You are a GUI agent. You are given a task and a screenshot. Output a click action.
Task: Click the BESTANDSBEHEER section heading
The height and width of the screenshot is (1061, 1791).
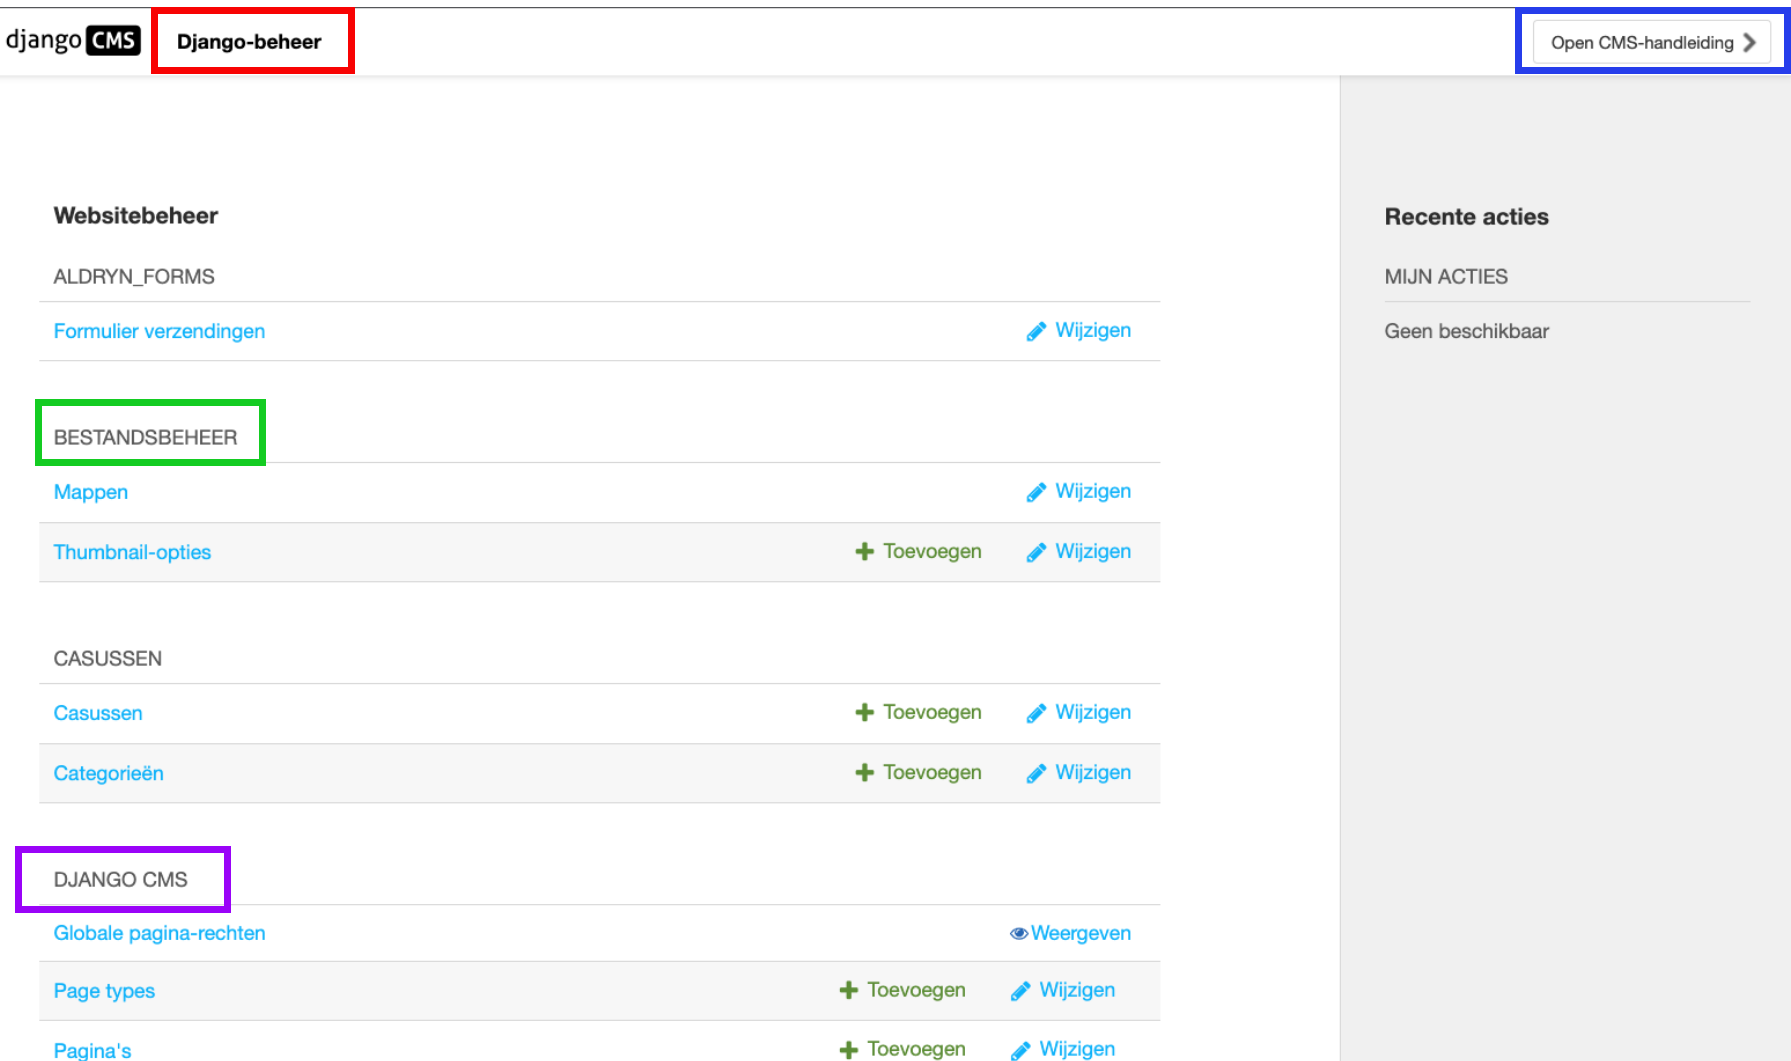point(145,438)
